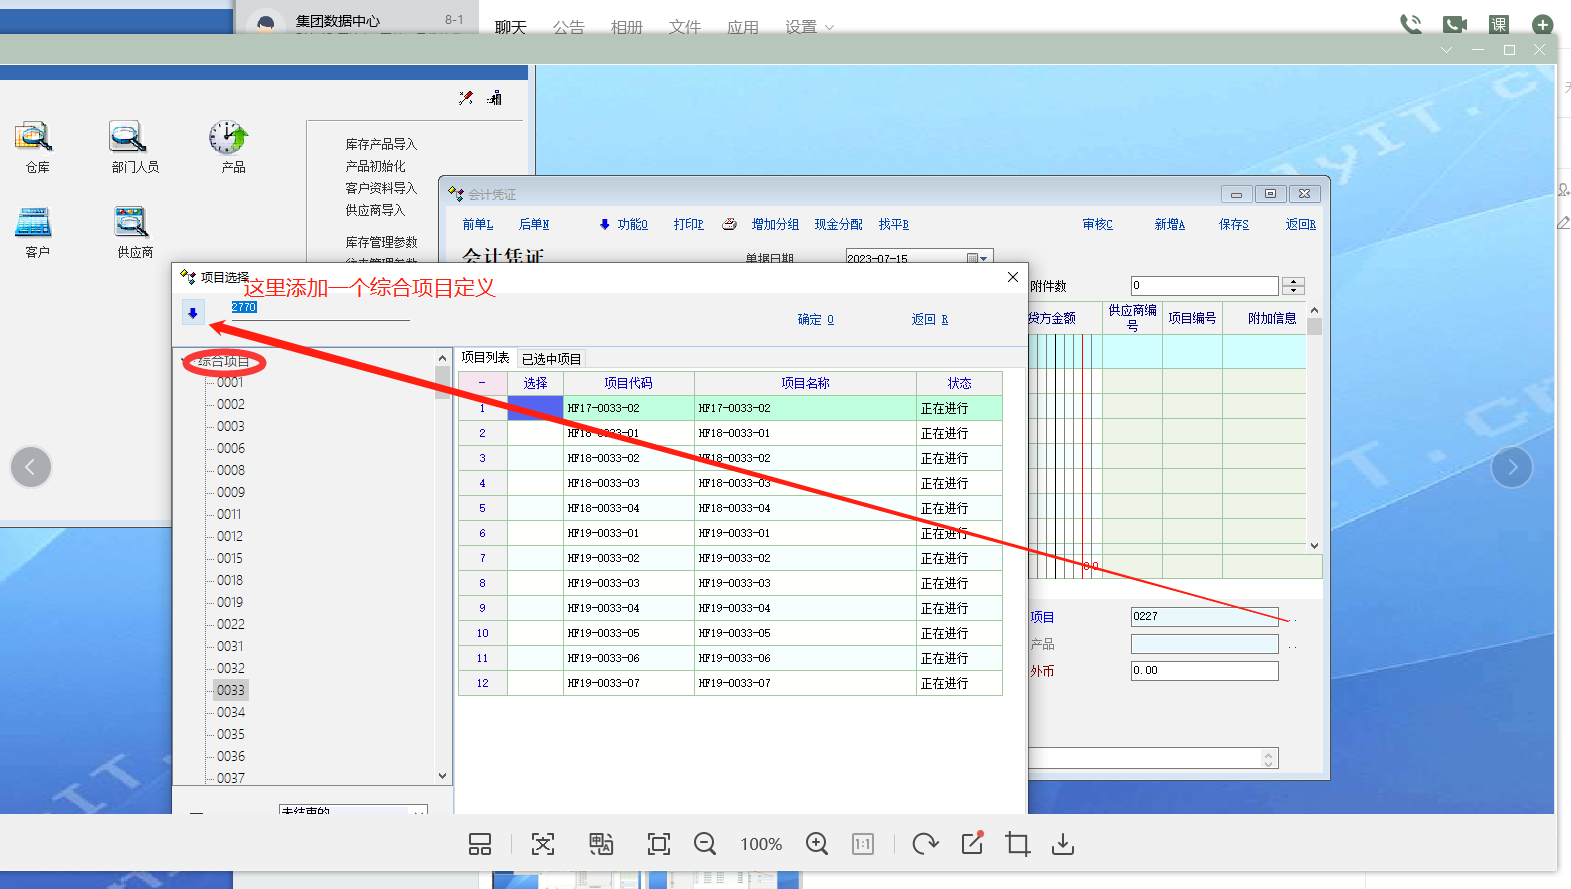This screenshot has height=889, width=1571.
Task: Download the image with the save icon
Action: pyautogui.click(x=1063, y=844)
